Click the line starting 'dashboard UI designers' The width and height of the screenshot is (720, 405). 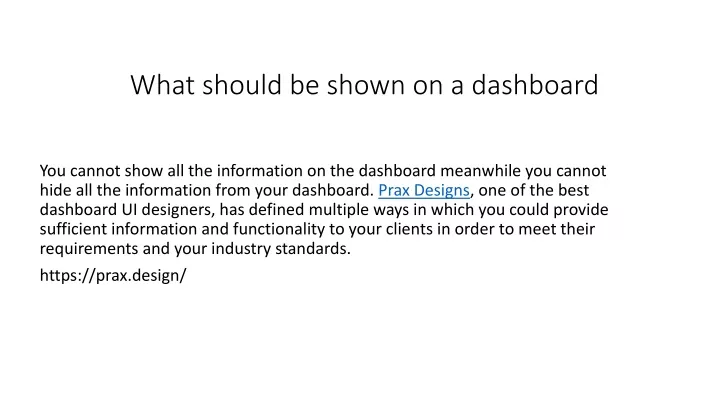324,210
